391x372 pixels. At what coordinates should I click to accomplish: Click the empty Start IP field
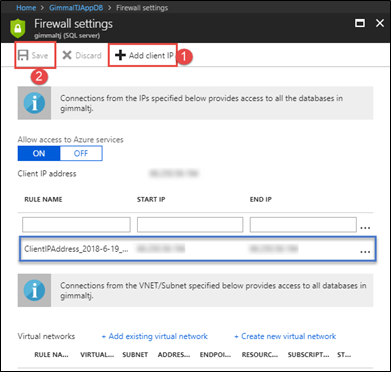click(190, 225)
